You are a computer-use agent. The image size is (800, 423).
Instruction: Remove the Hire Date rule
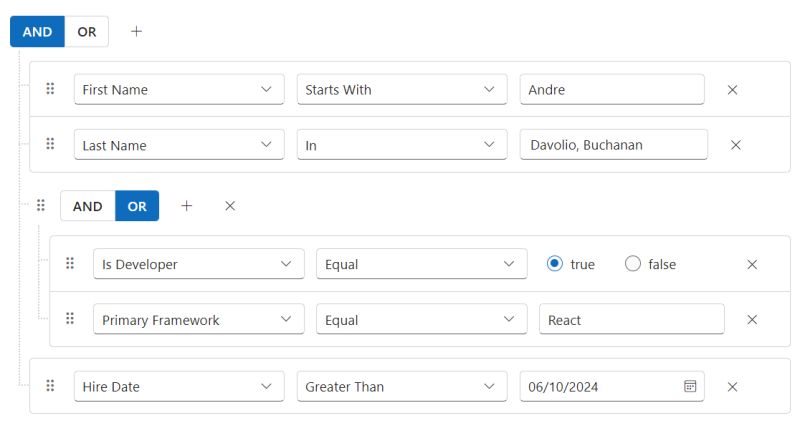coord(732,387)
